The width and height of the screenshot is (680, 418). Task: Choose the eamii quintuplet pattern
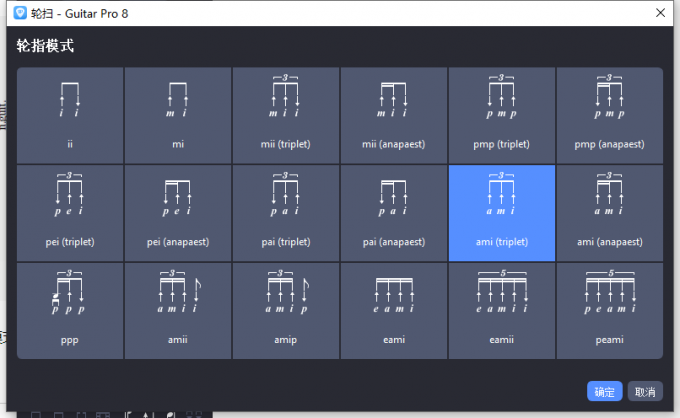click(502, 311)
